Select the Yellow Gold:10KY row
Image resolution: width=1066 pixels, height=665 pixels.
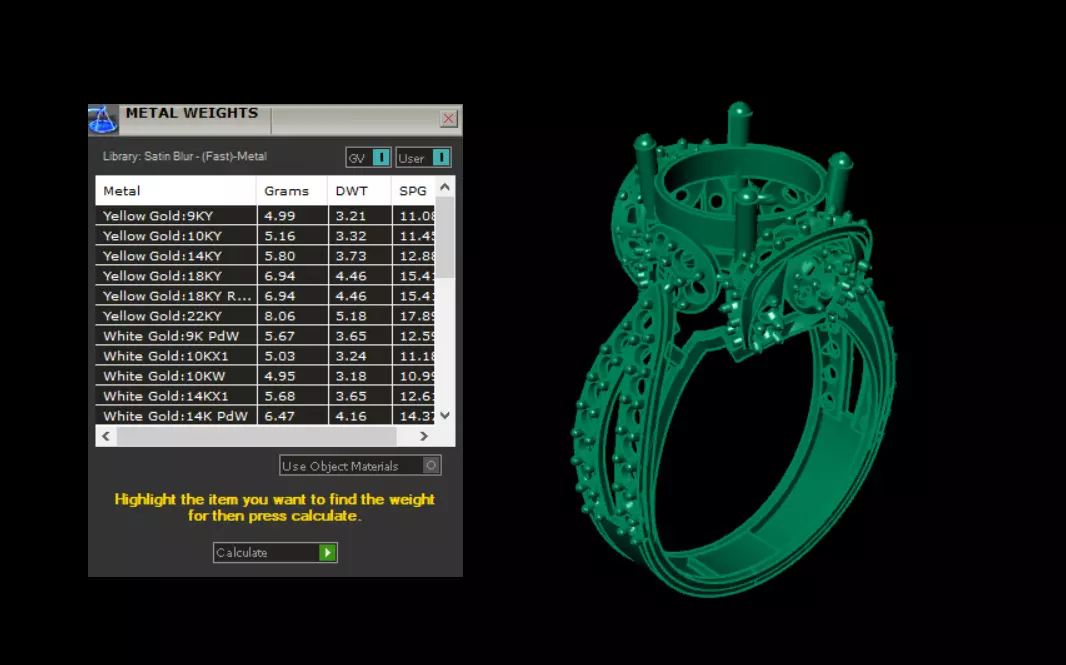[265, 236]
